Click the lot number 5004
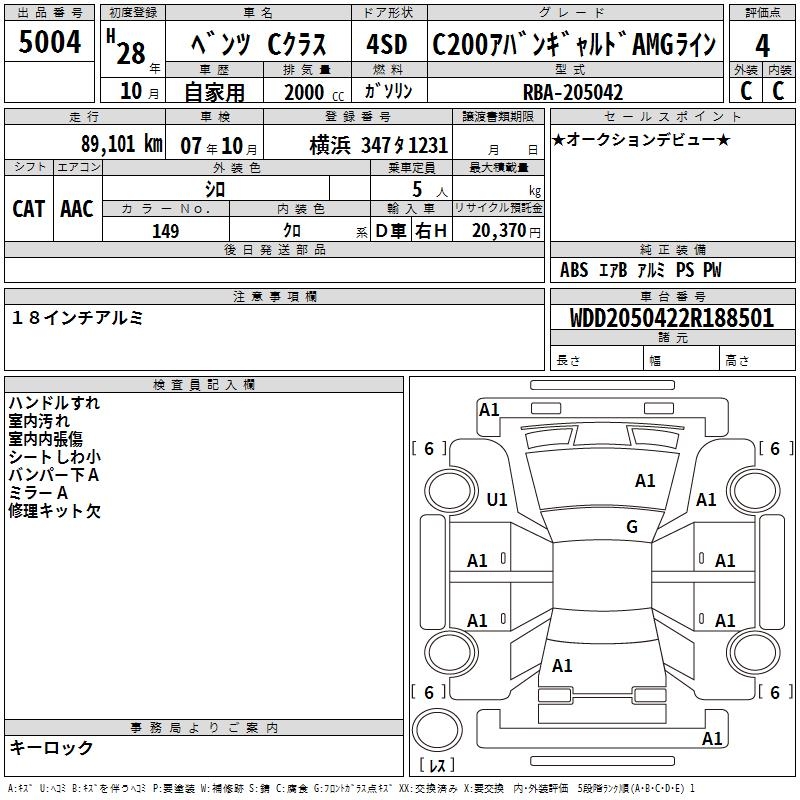 [x=49, y=42]
